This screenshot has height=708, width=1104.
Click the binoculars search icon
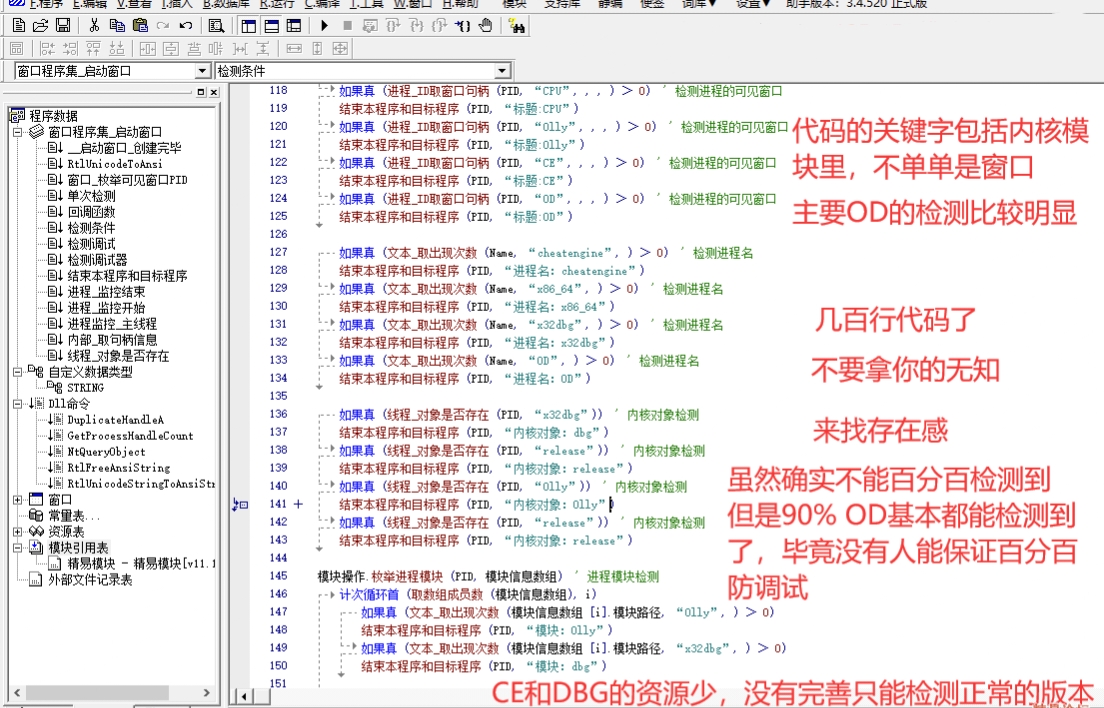point(516,27)
